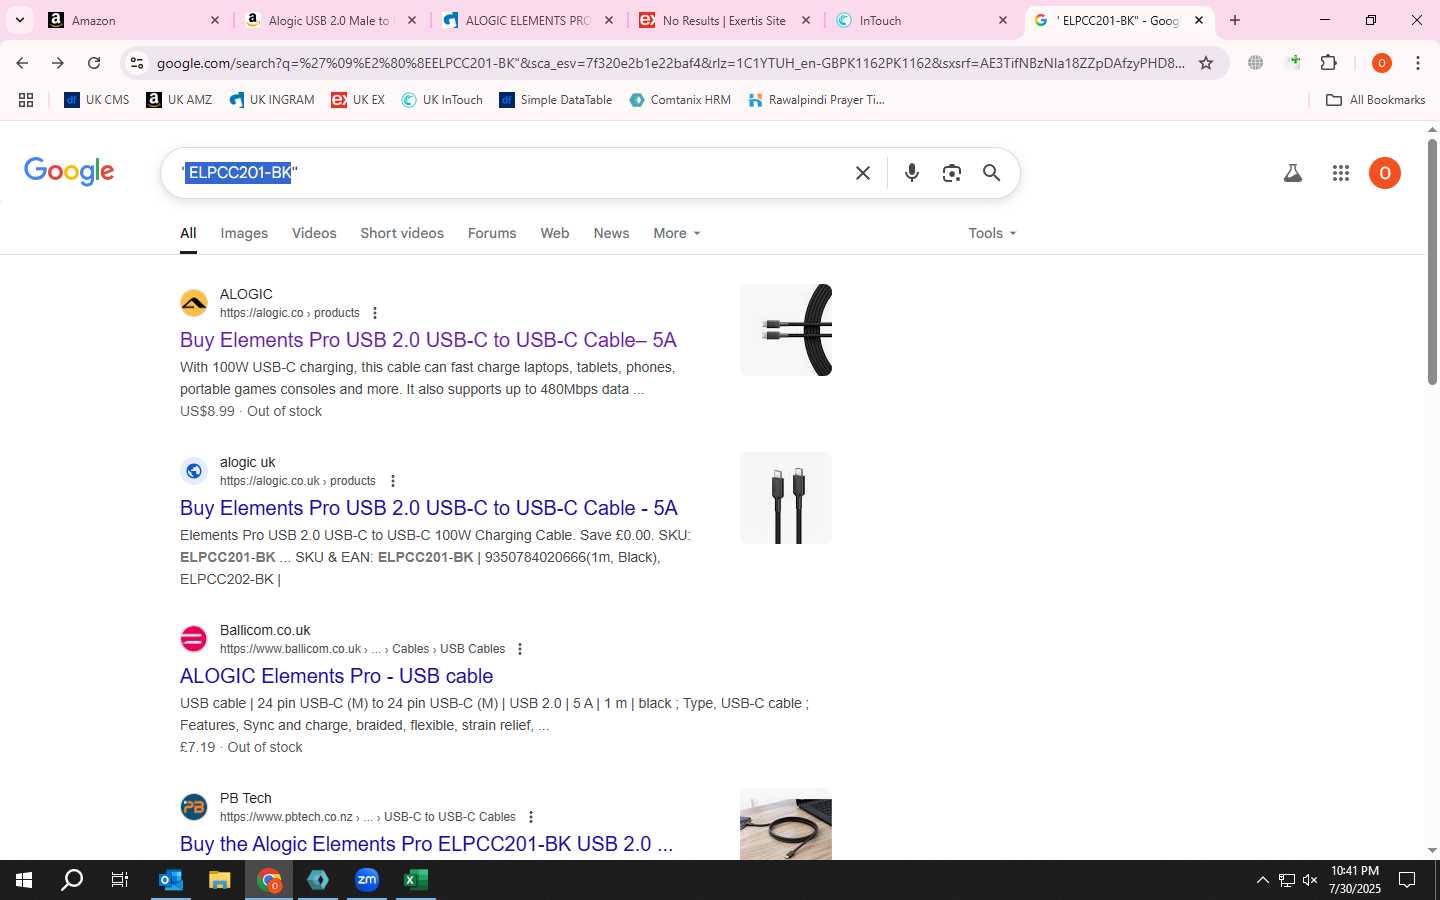Toggle the muted volume icon in tray
Screen dimensions: 1440x900
pyautogui.click(x=1310, y=880)
